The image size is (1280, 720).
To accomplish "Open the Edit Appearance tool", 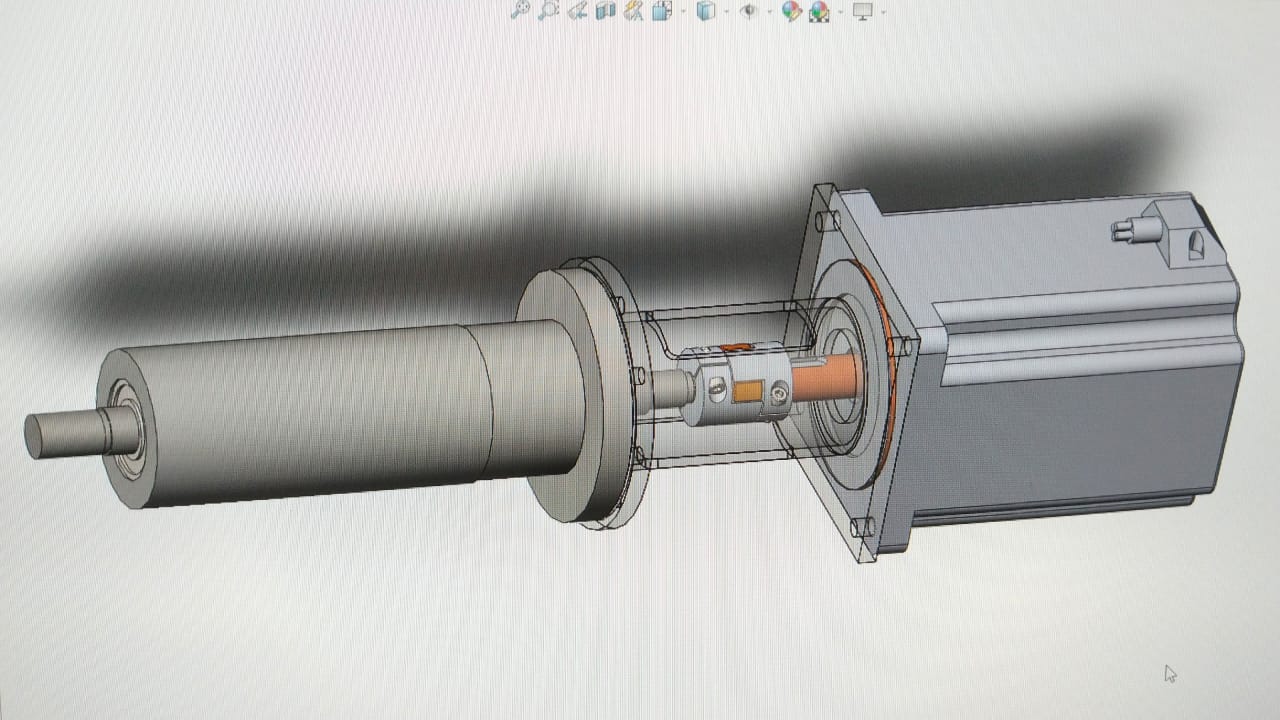I will (791, 11).
